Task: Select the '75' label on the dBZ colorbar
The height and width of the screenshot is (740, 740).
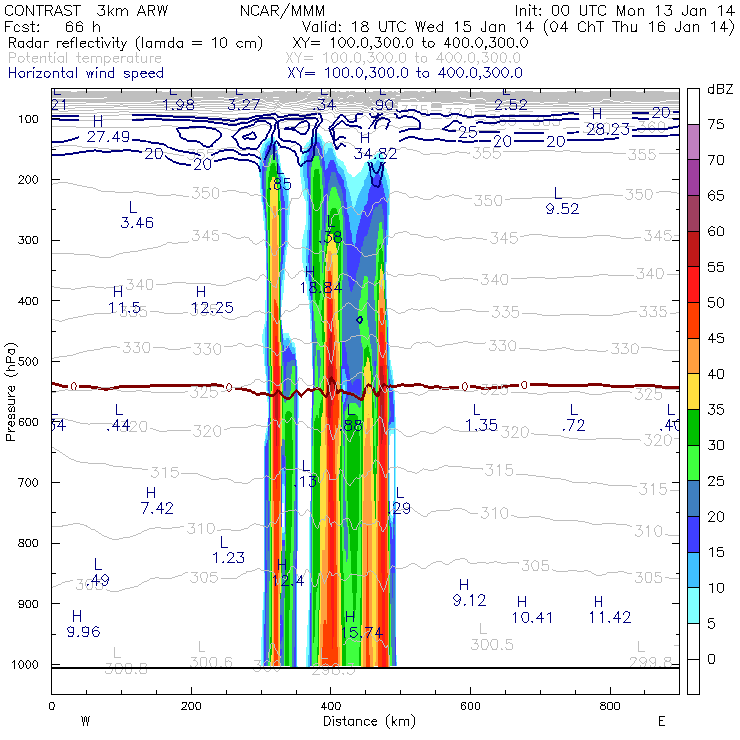Action: [716, 125]
